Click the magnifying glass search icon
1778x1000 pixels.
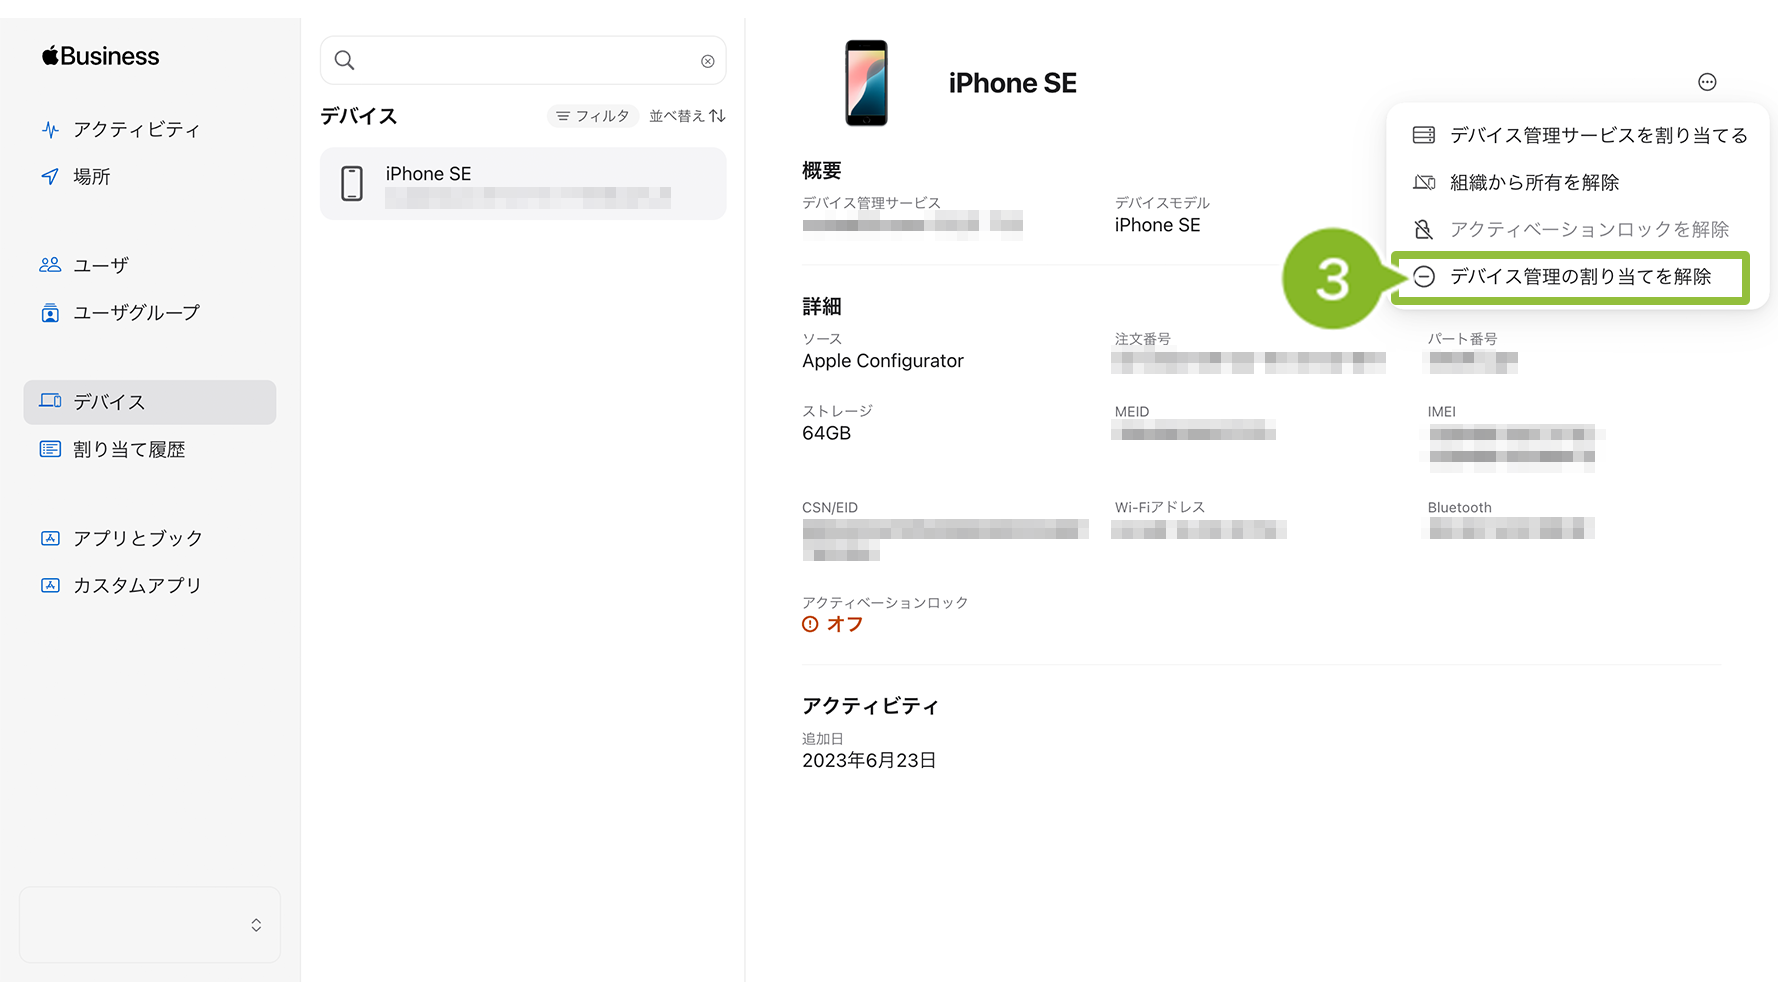pyautogui.click(x=344, y=60)
